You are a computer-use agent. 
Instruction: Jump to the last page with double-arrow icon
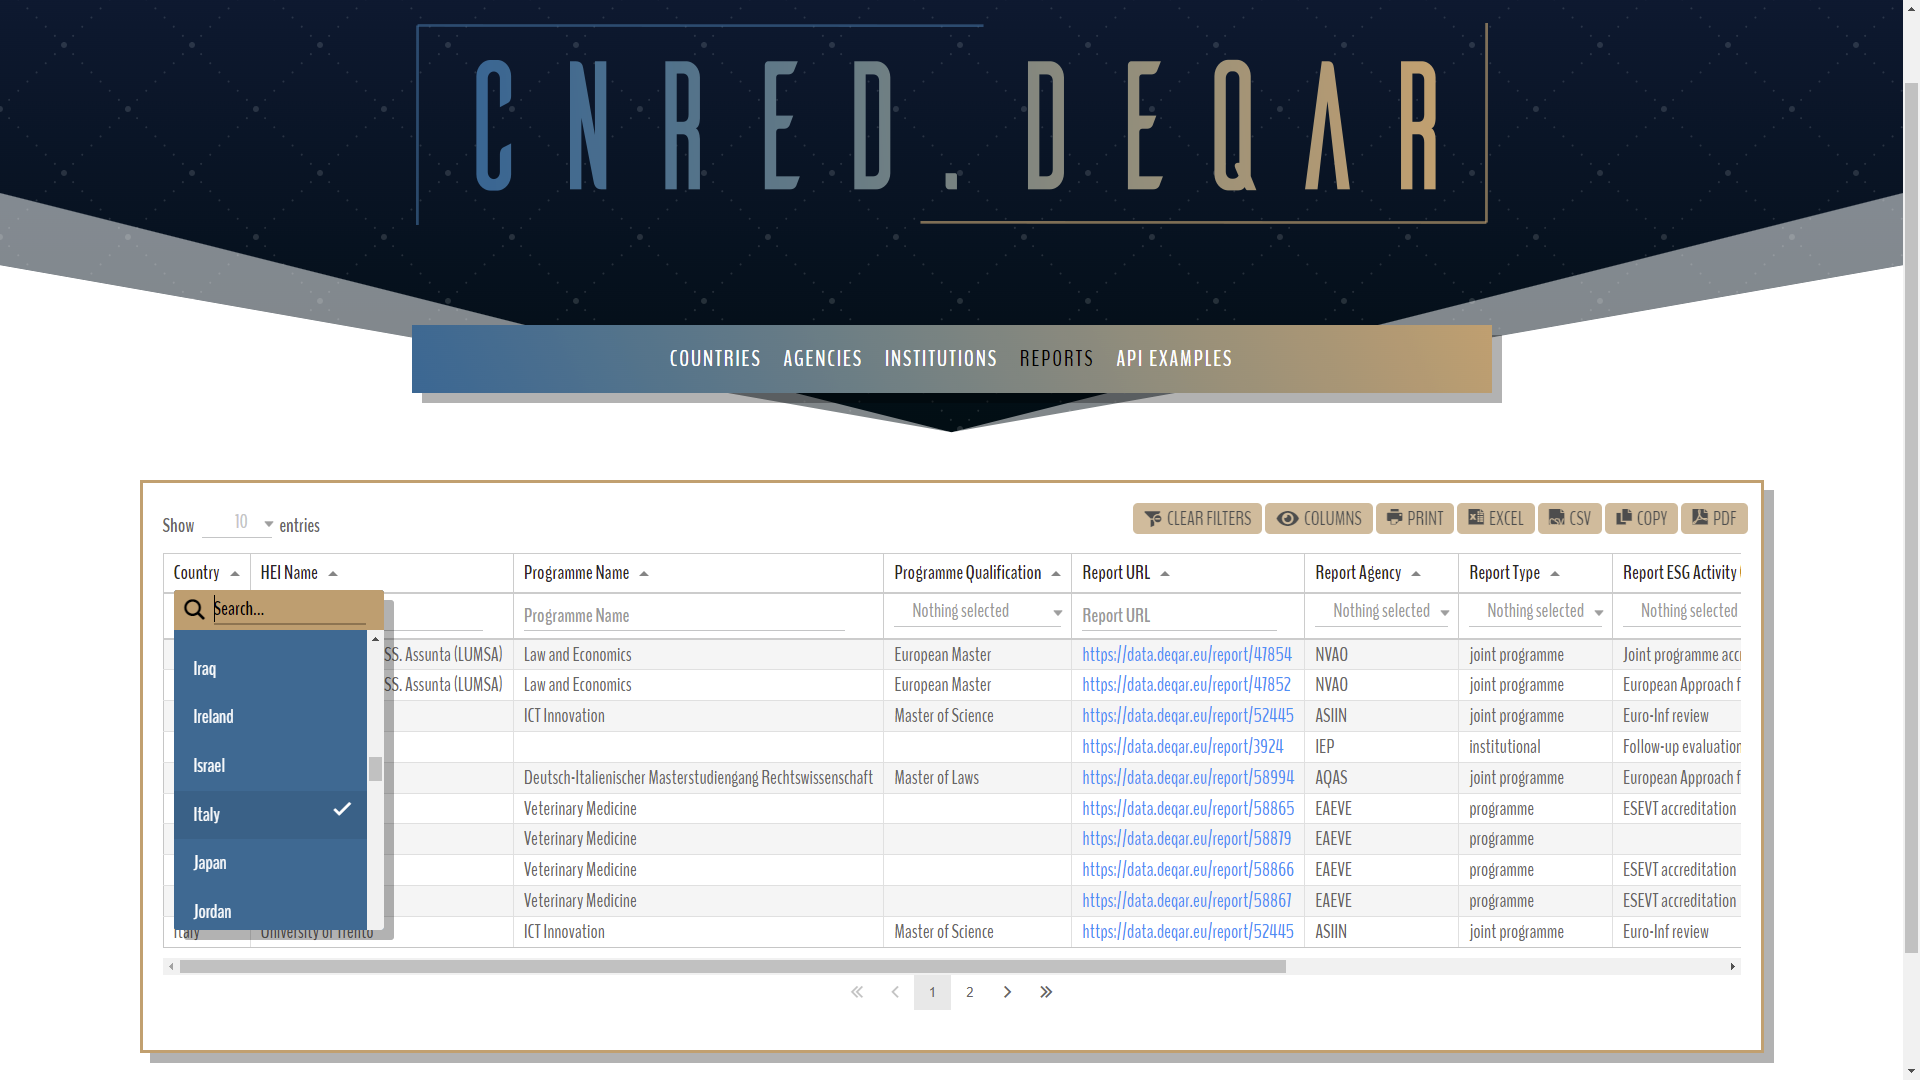pos(1046,992)
